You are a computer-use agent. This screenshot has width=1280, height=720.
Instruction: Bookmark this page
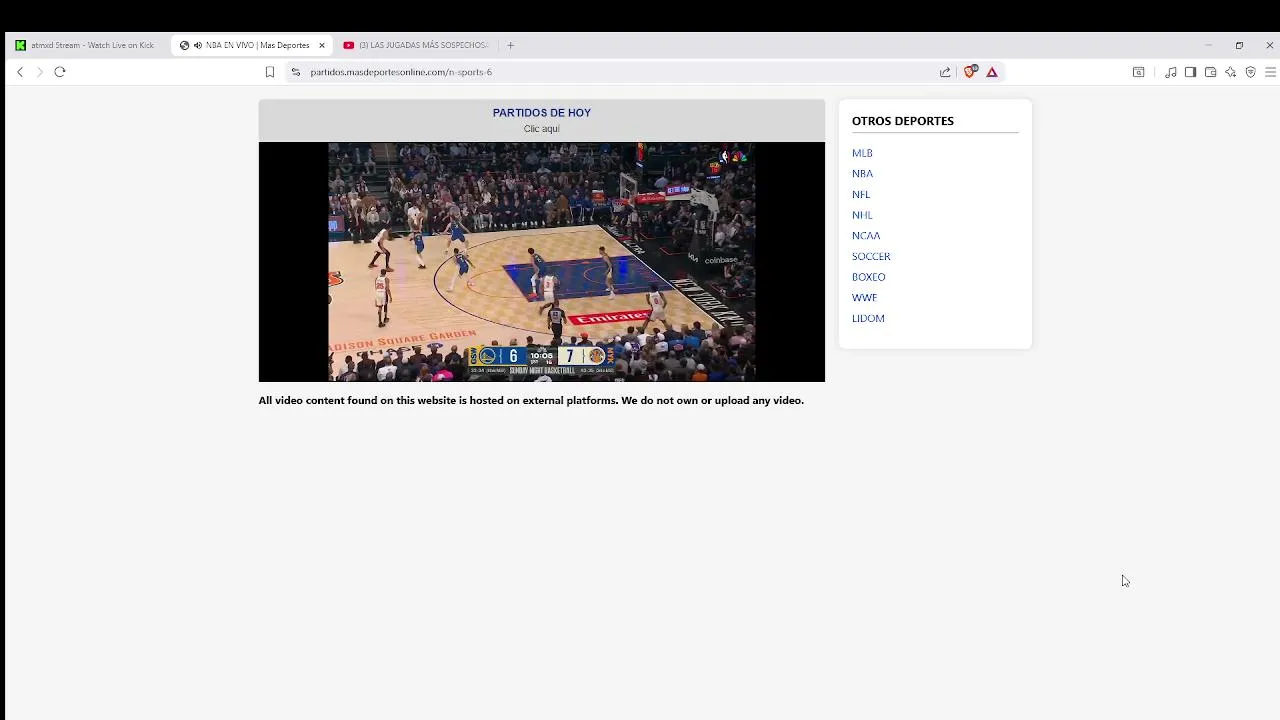click(270, 72)
